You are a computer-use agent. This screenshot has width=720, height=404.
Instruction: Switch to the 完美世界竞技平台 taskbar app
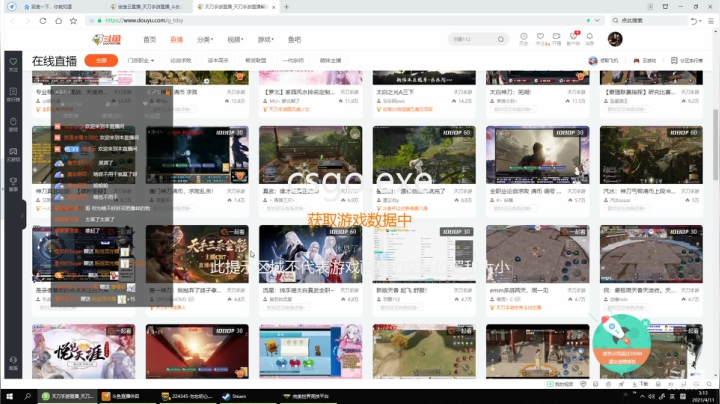click(x=307, y=396)
